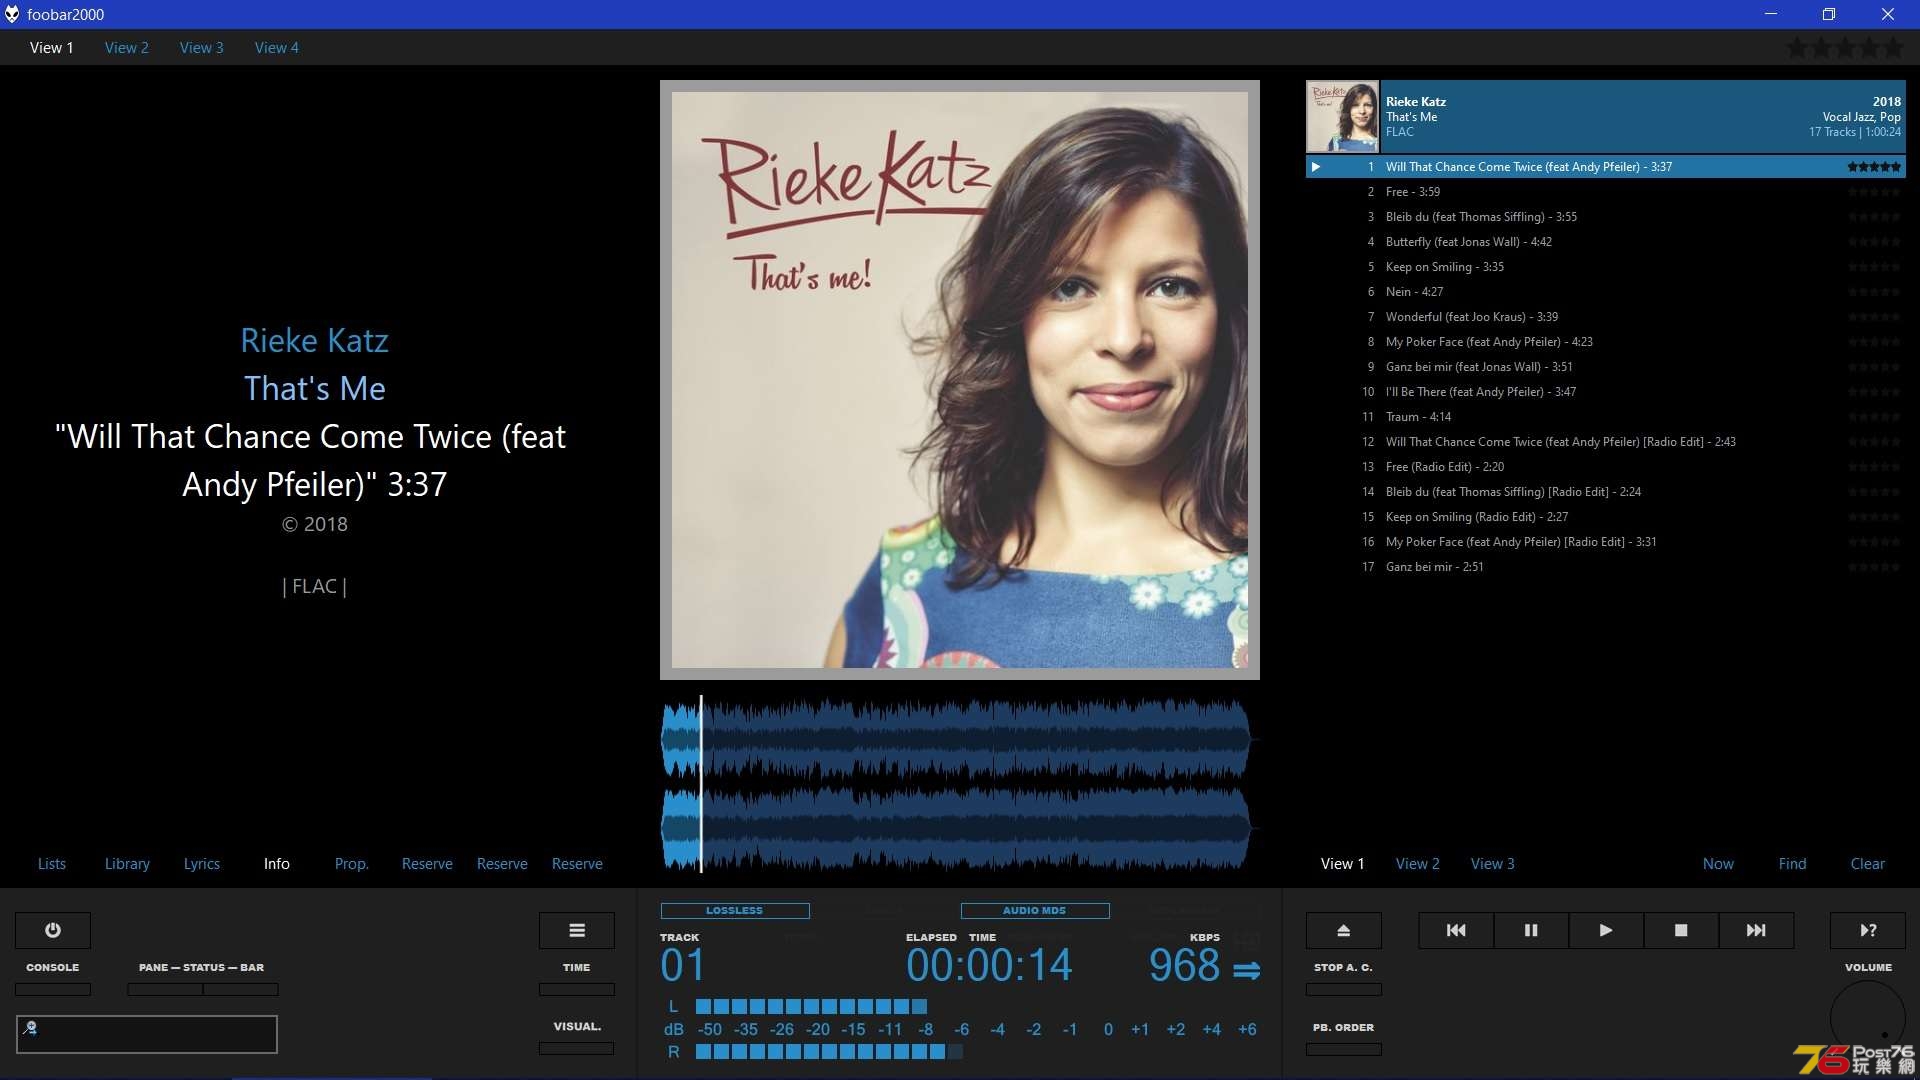Click the Clear button below the playlist
Image resolution: width=1920 pixels, height=1080 pixels.
click(1868, 864)
